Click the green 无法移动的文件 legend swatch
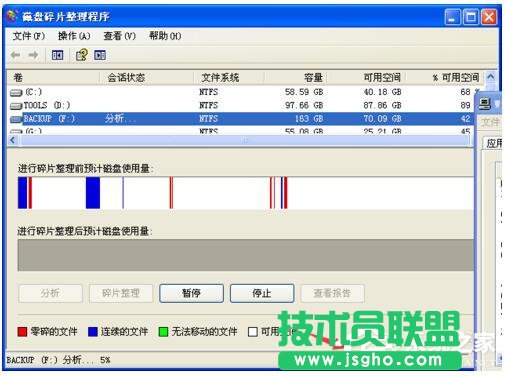The width and height of the screenshot is (505, 376). click(163, 332)
